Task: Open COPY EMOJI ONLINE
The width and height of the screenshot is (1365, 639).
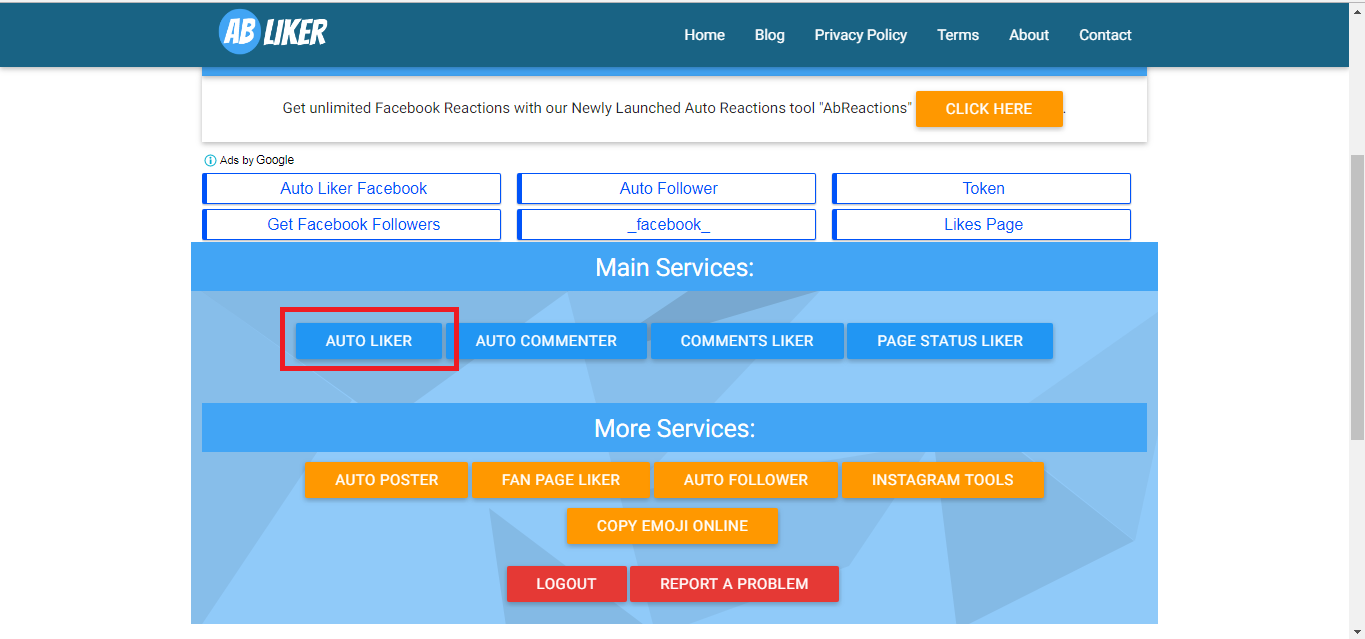Action: pyautogui.click(x=672, y=526)
